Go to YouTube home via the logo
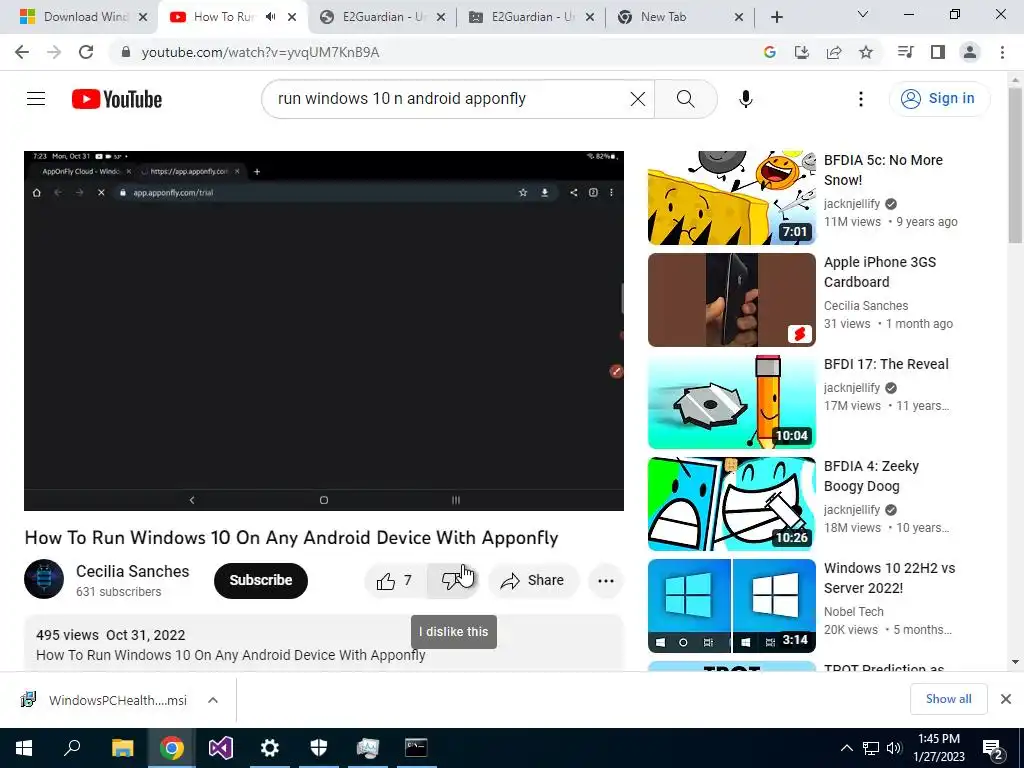 (x=117, y=99)
